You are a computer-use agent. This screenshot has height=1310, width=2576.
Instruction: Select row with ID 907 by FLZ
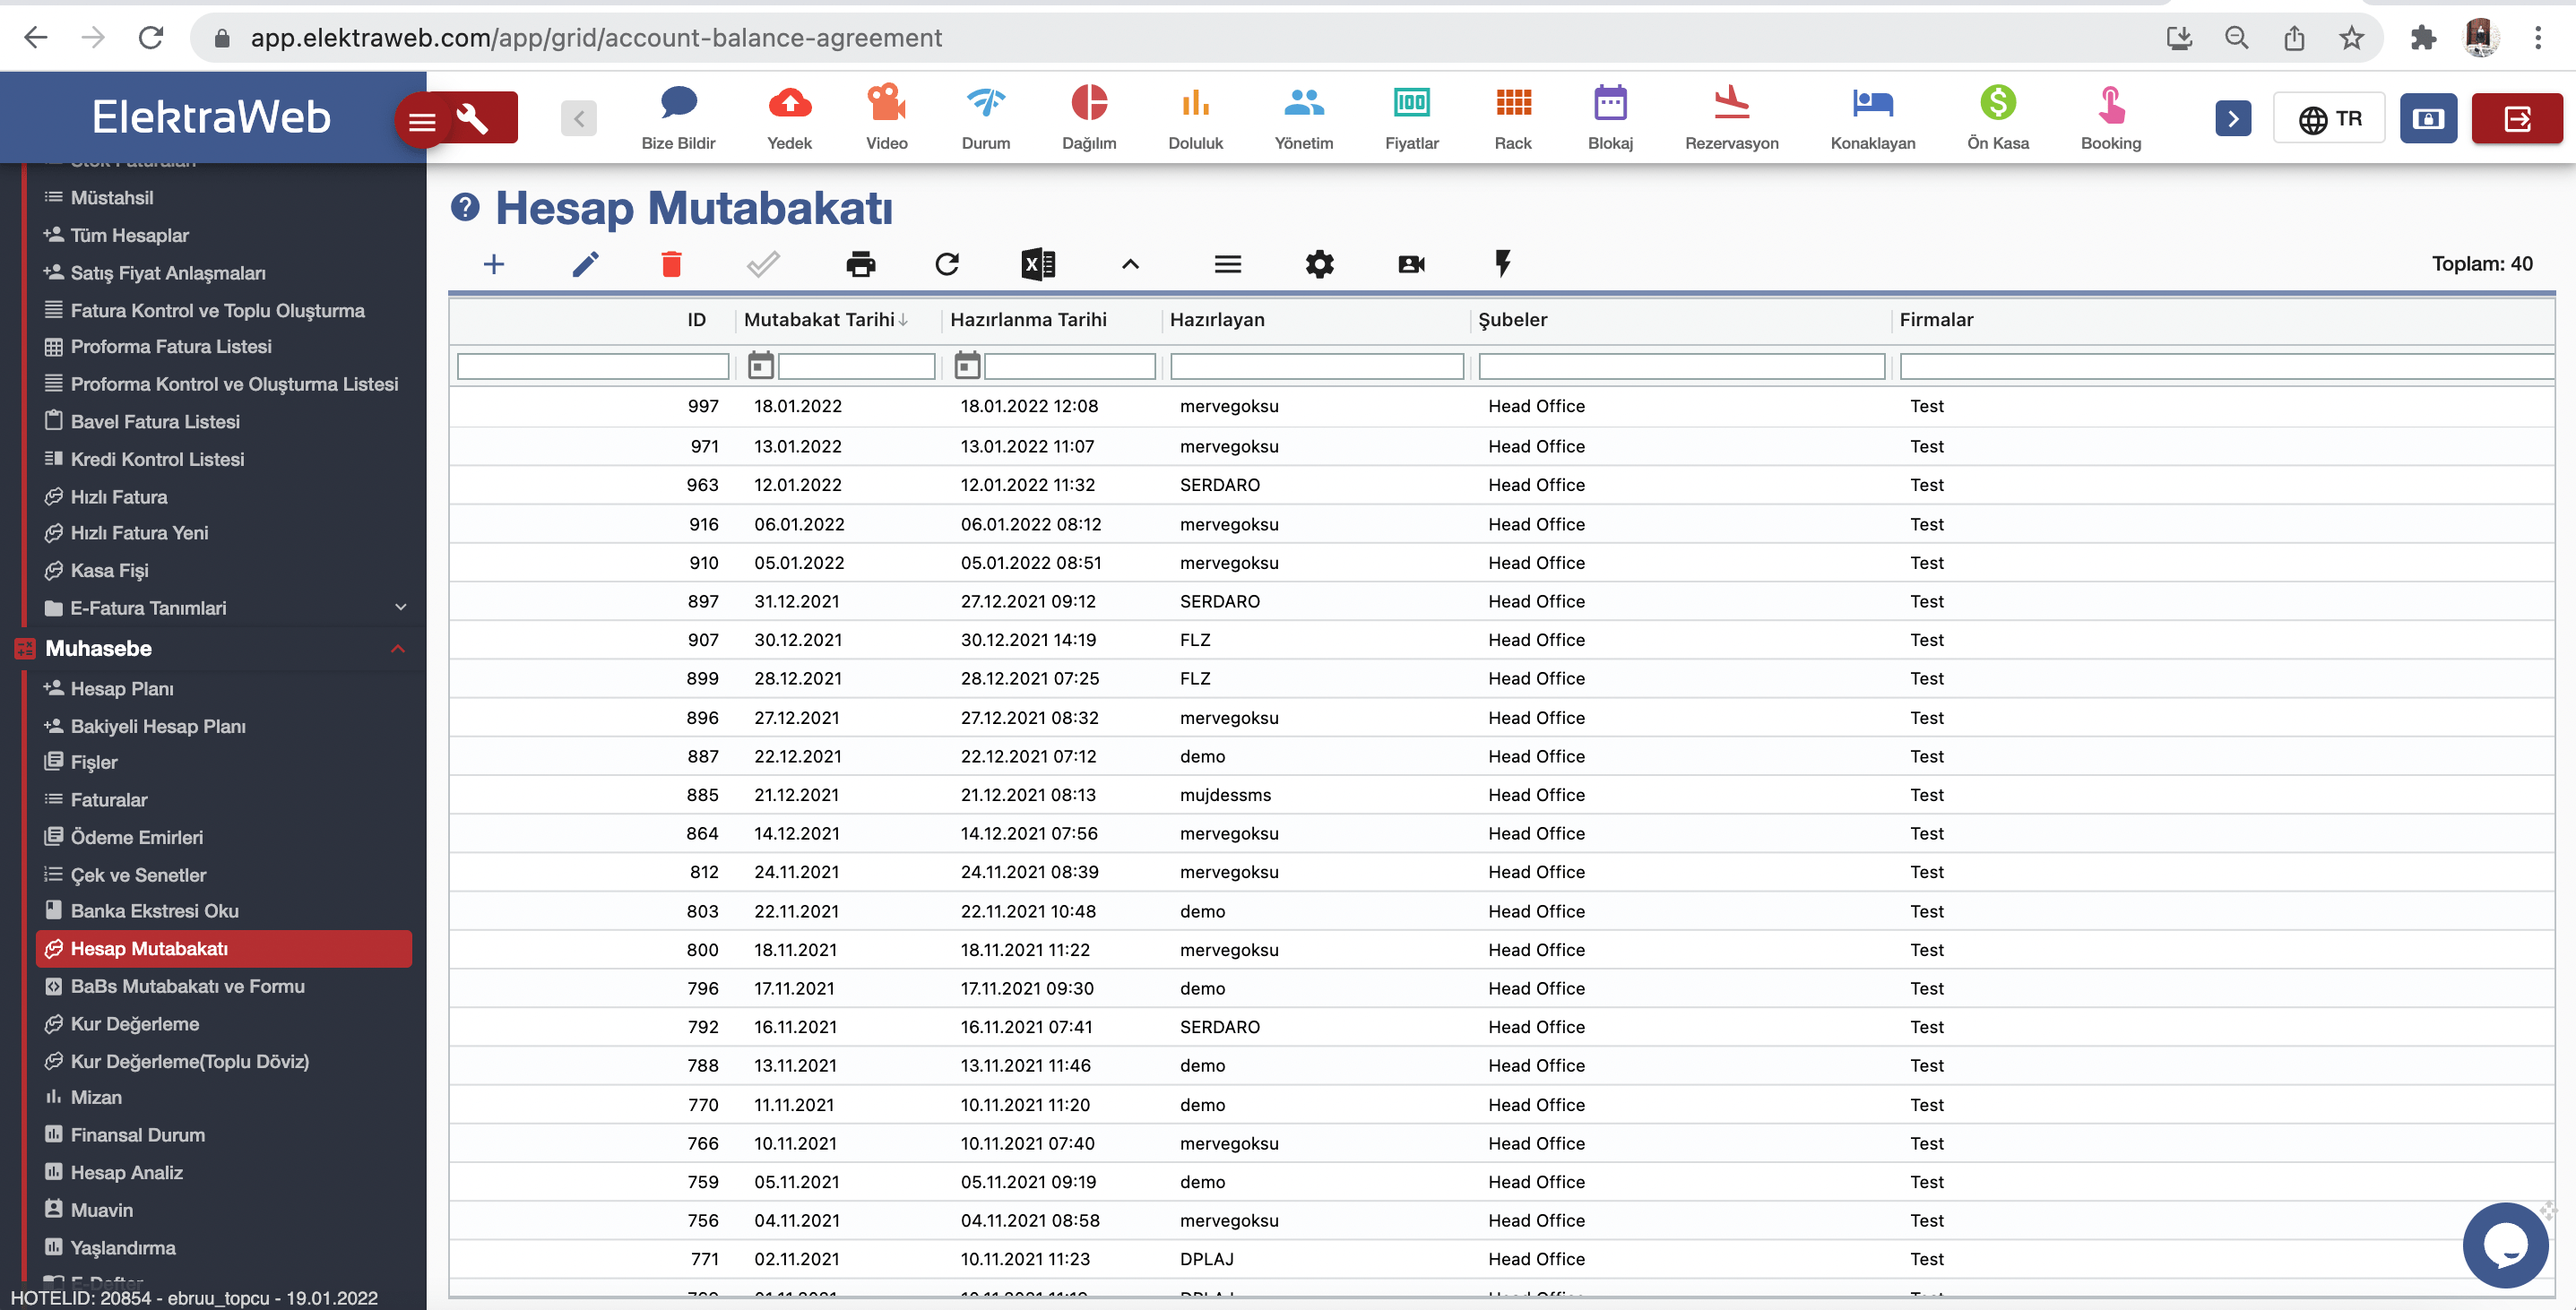pos(1501,640)
